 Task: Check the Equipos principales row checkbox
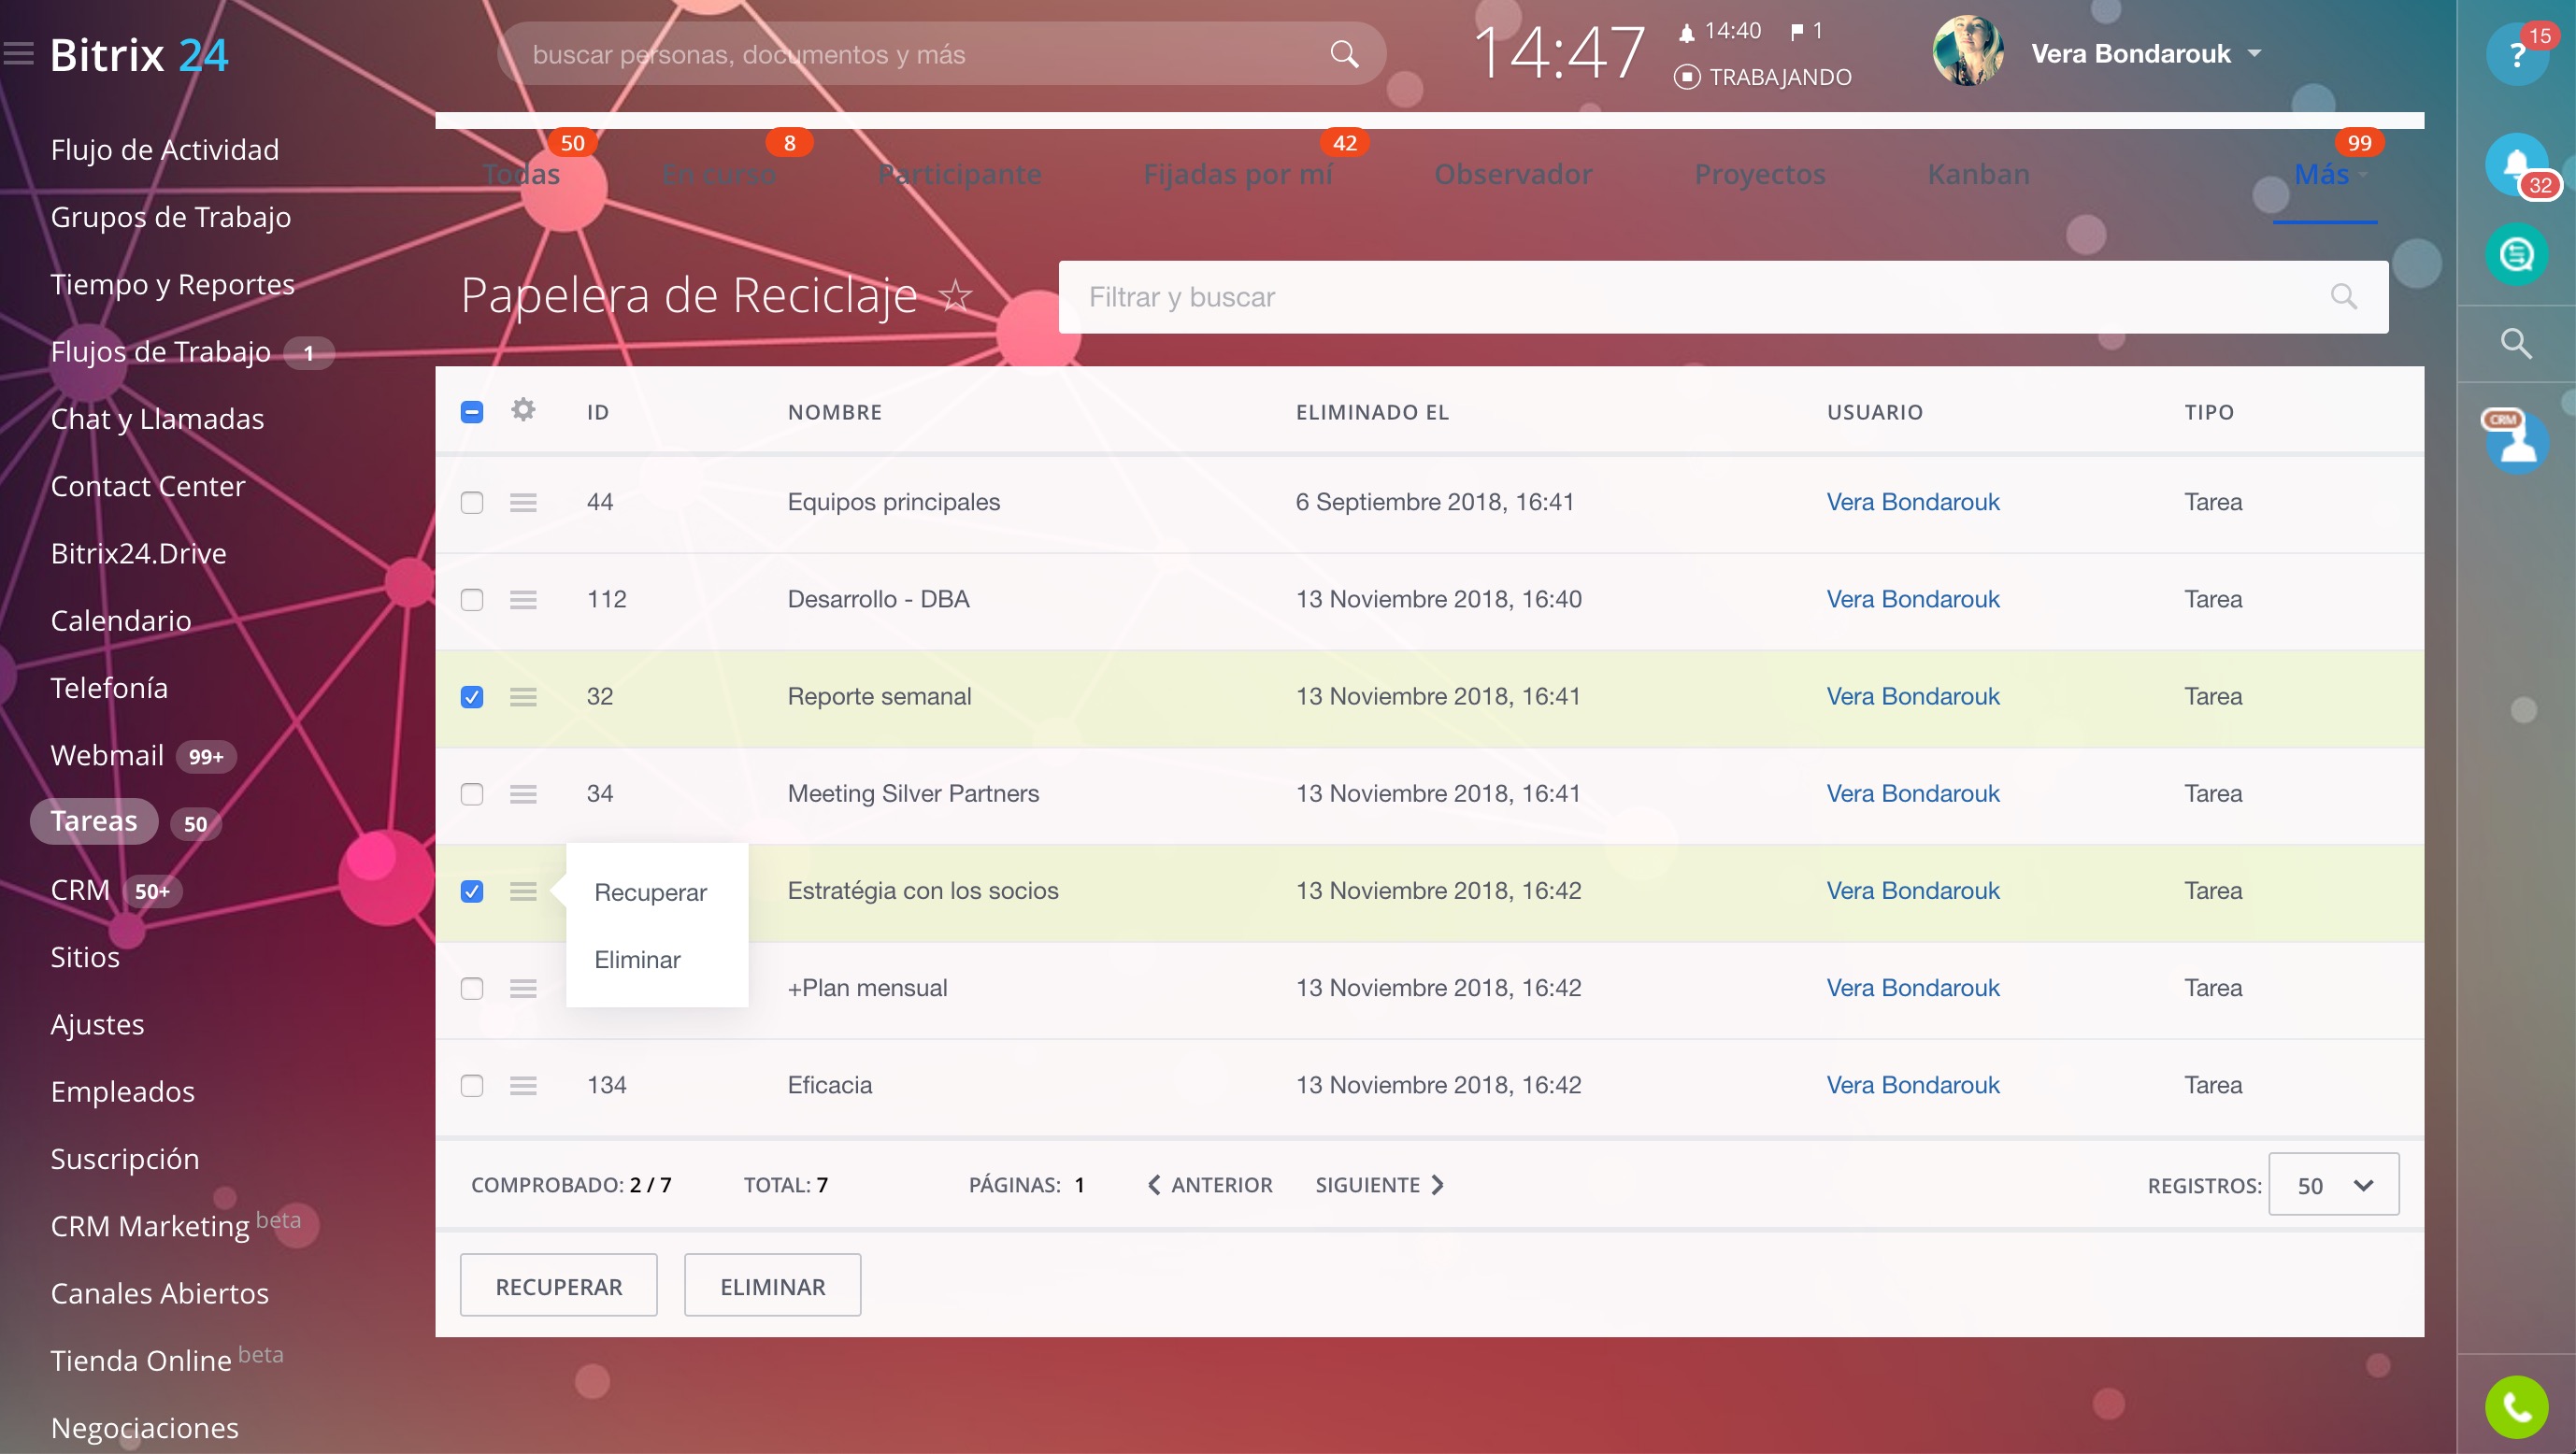(472, 502)
